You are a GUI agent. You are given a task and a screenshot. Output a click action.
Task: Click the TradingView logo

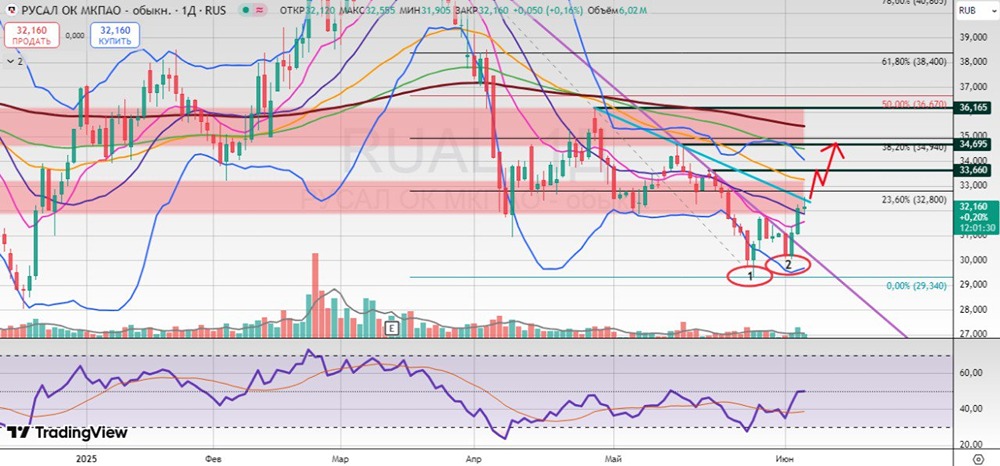tap(66, 433)
